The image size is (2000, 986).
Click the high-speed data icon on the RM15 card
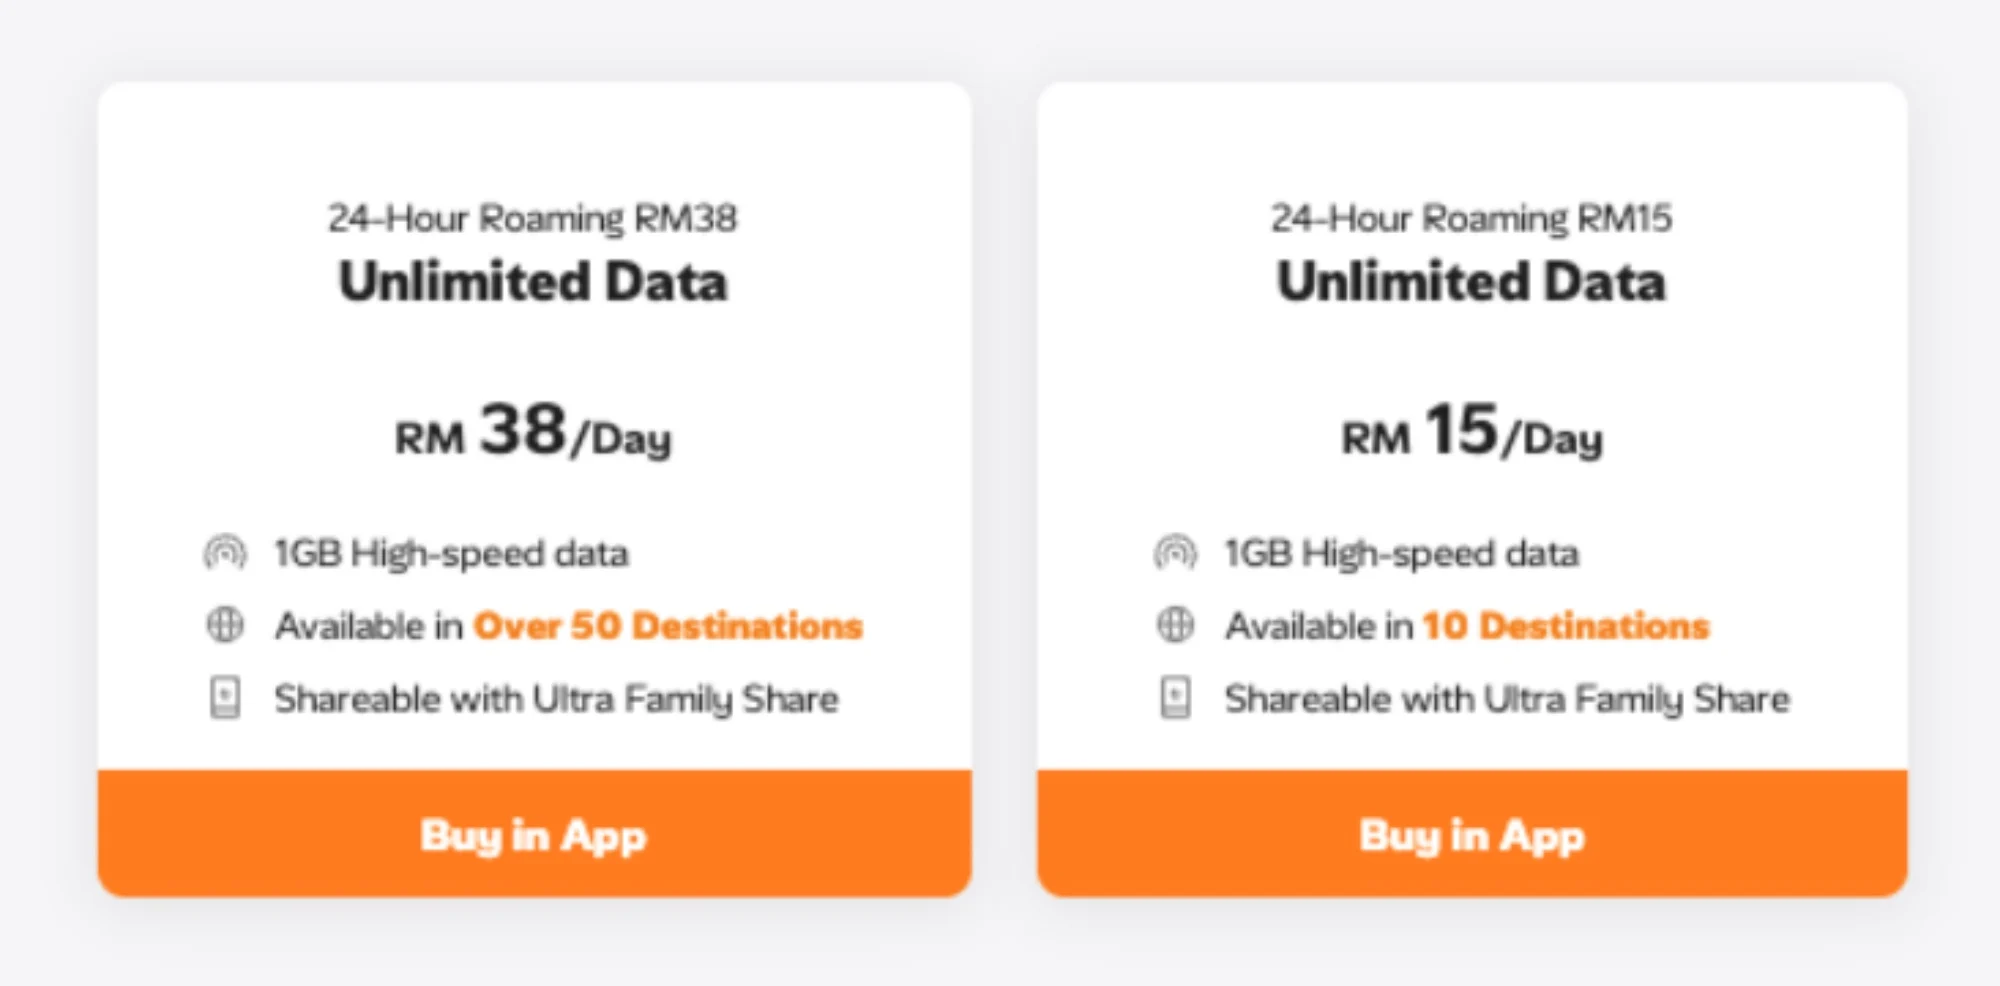pyautogui.click(x=1176, y=553)
